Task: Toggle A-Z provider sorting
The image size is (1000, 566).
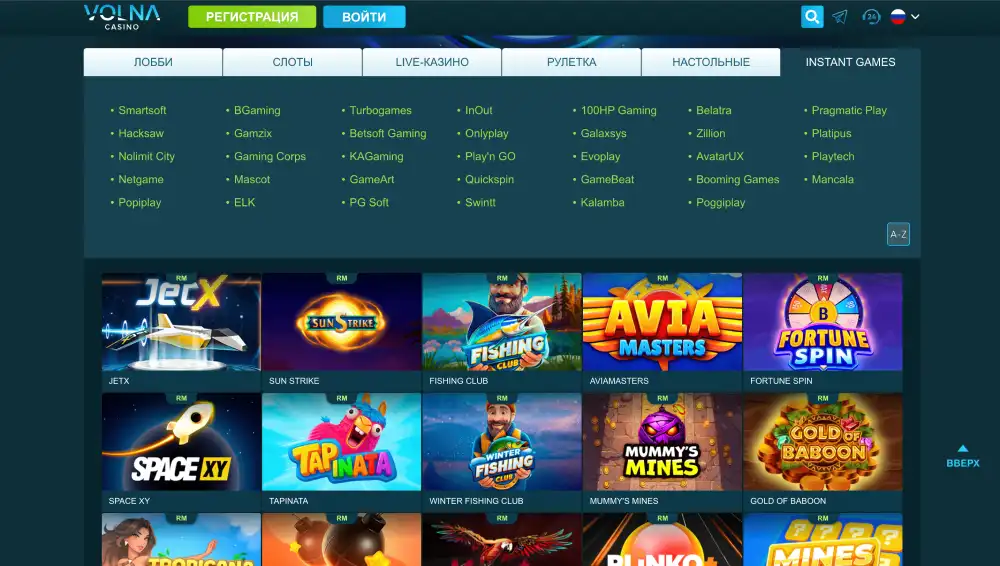Action: [898, 234]
